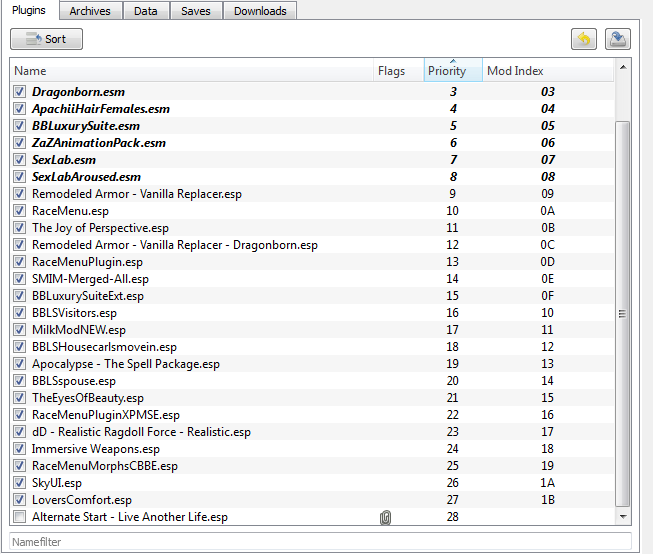Screen dimensions: 658x554
Task: Click priority value 3 of Dragonborn.esm
Action: point(453,91)
